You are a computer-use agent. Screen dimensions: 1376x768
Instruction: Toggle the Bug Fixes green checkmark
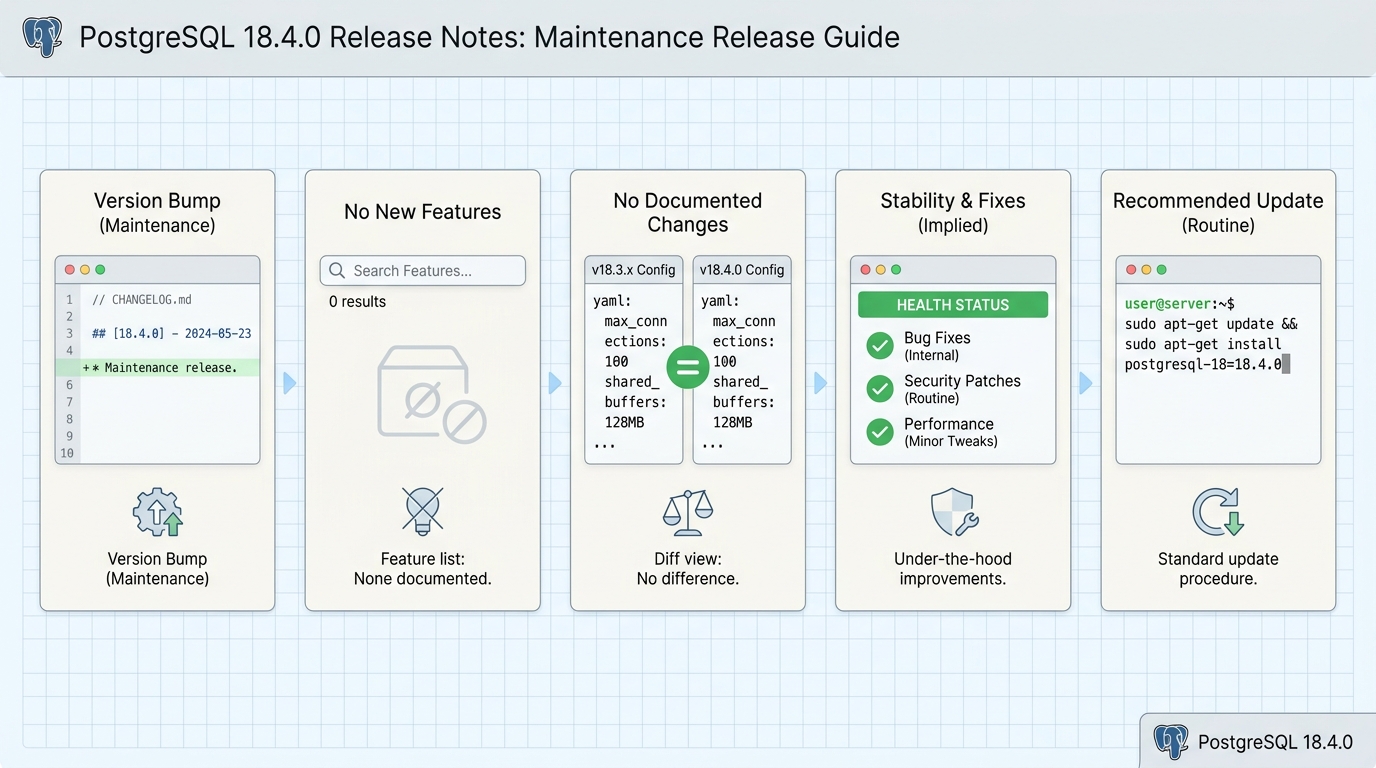click(880, 346)
